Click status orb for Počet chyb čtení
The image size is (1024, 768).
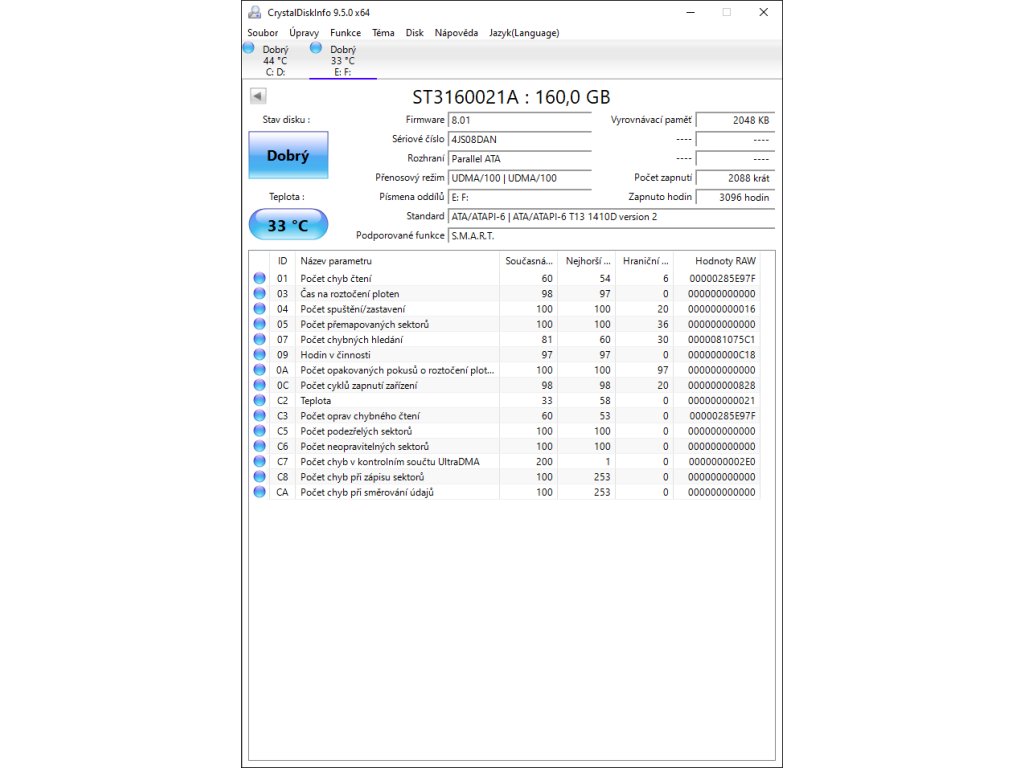pyautogui.click(x=259, y=278)
